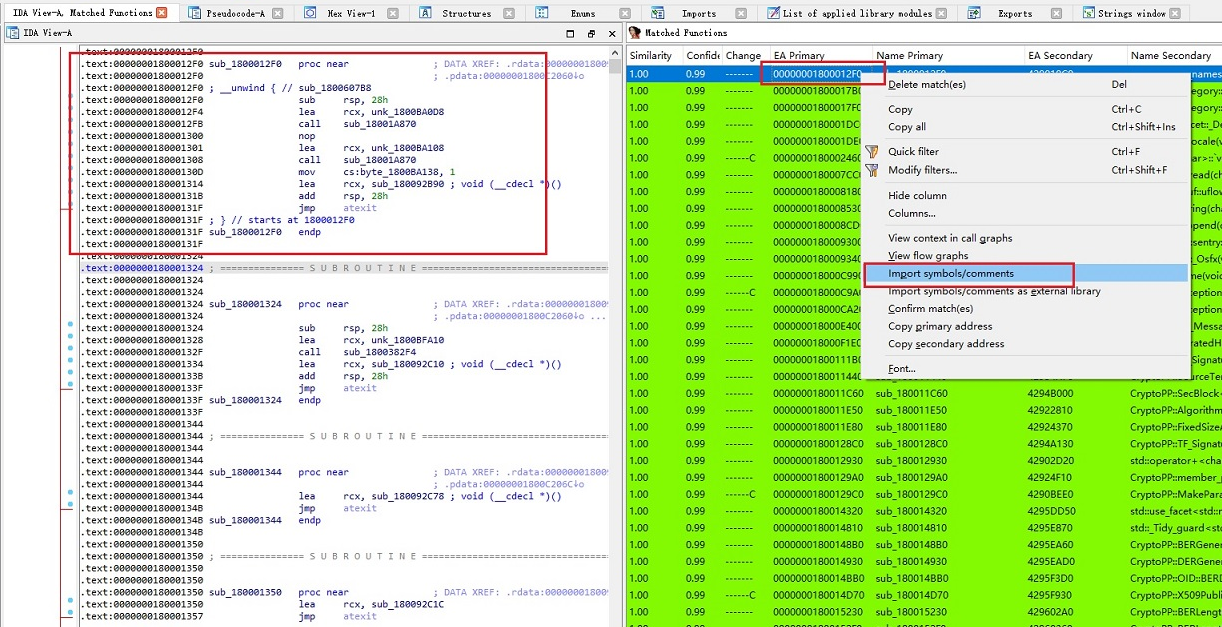Switch to the Pseudocode-A tab
The width and height of the screenshot is (1222, 627).
coord(236,13)
